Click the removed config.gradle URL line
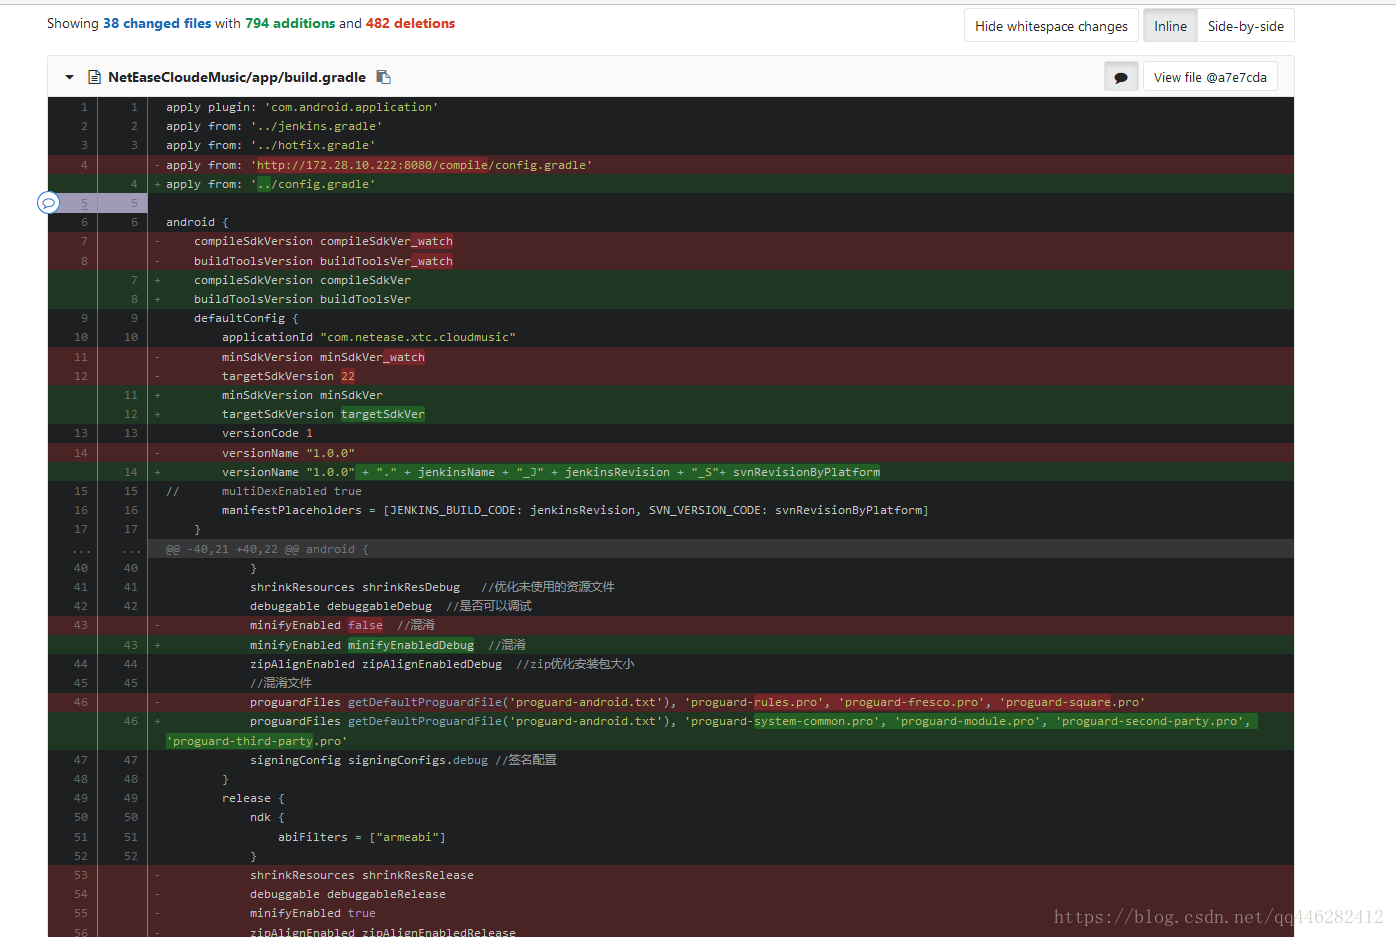Screen dimensions: 1396x937 [x=380, y=165]
